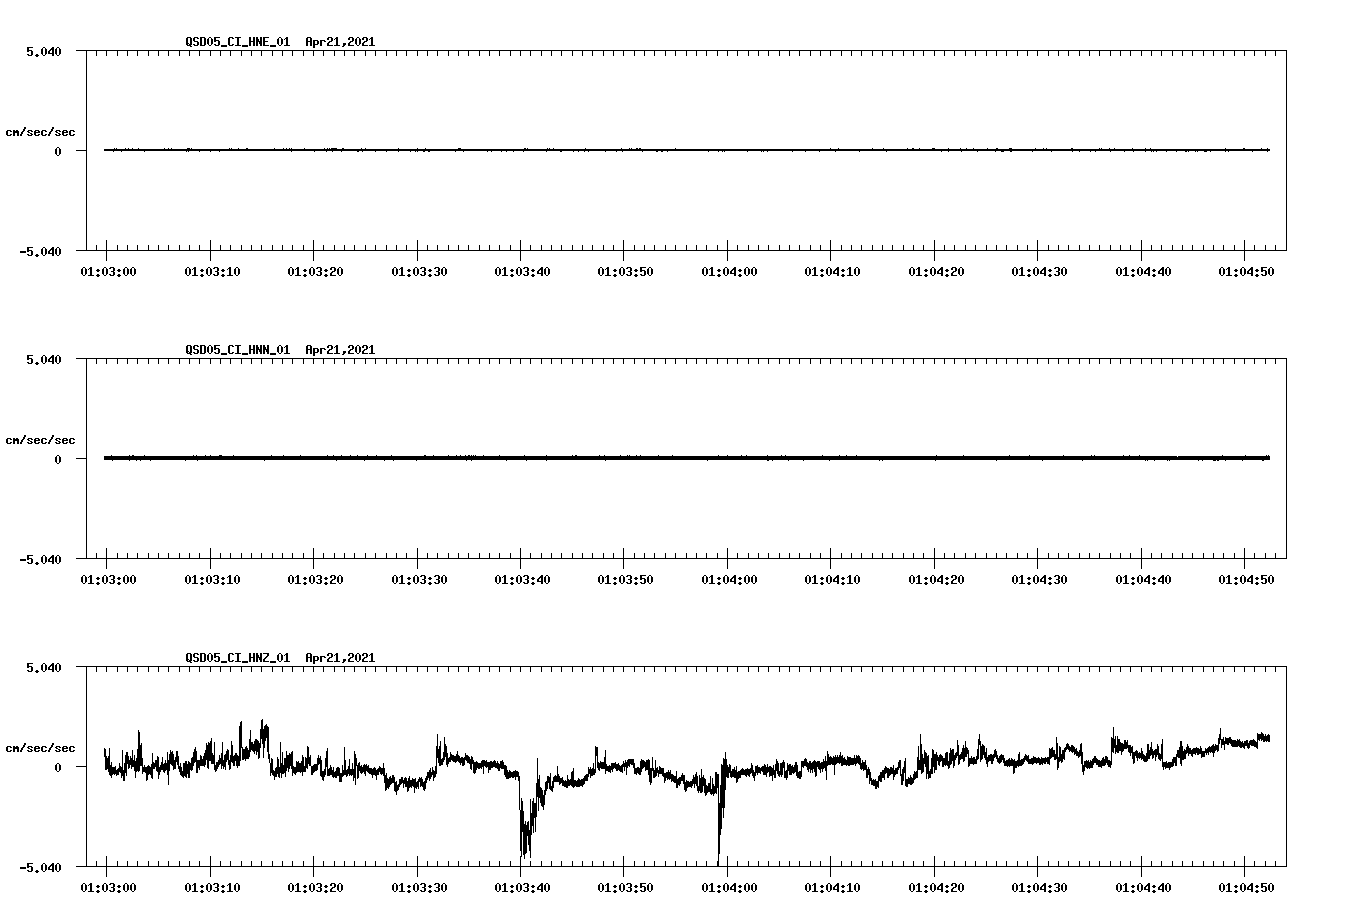Select the QSD05_CI_HNN_01 channel label

coord(235,350)
